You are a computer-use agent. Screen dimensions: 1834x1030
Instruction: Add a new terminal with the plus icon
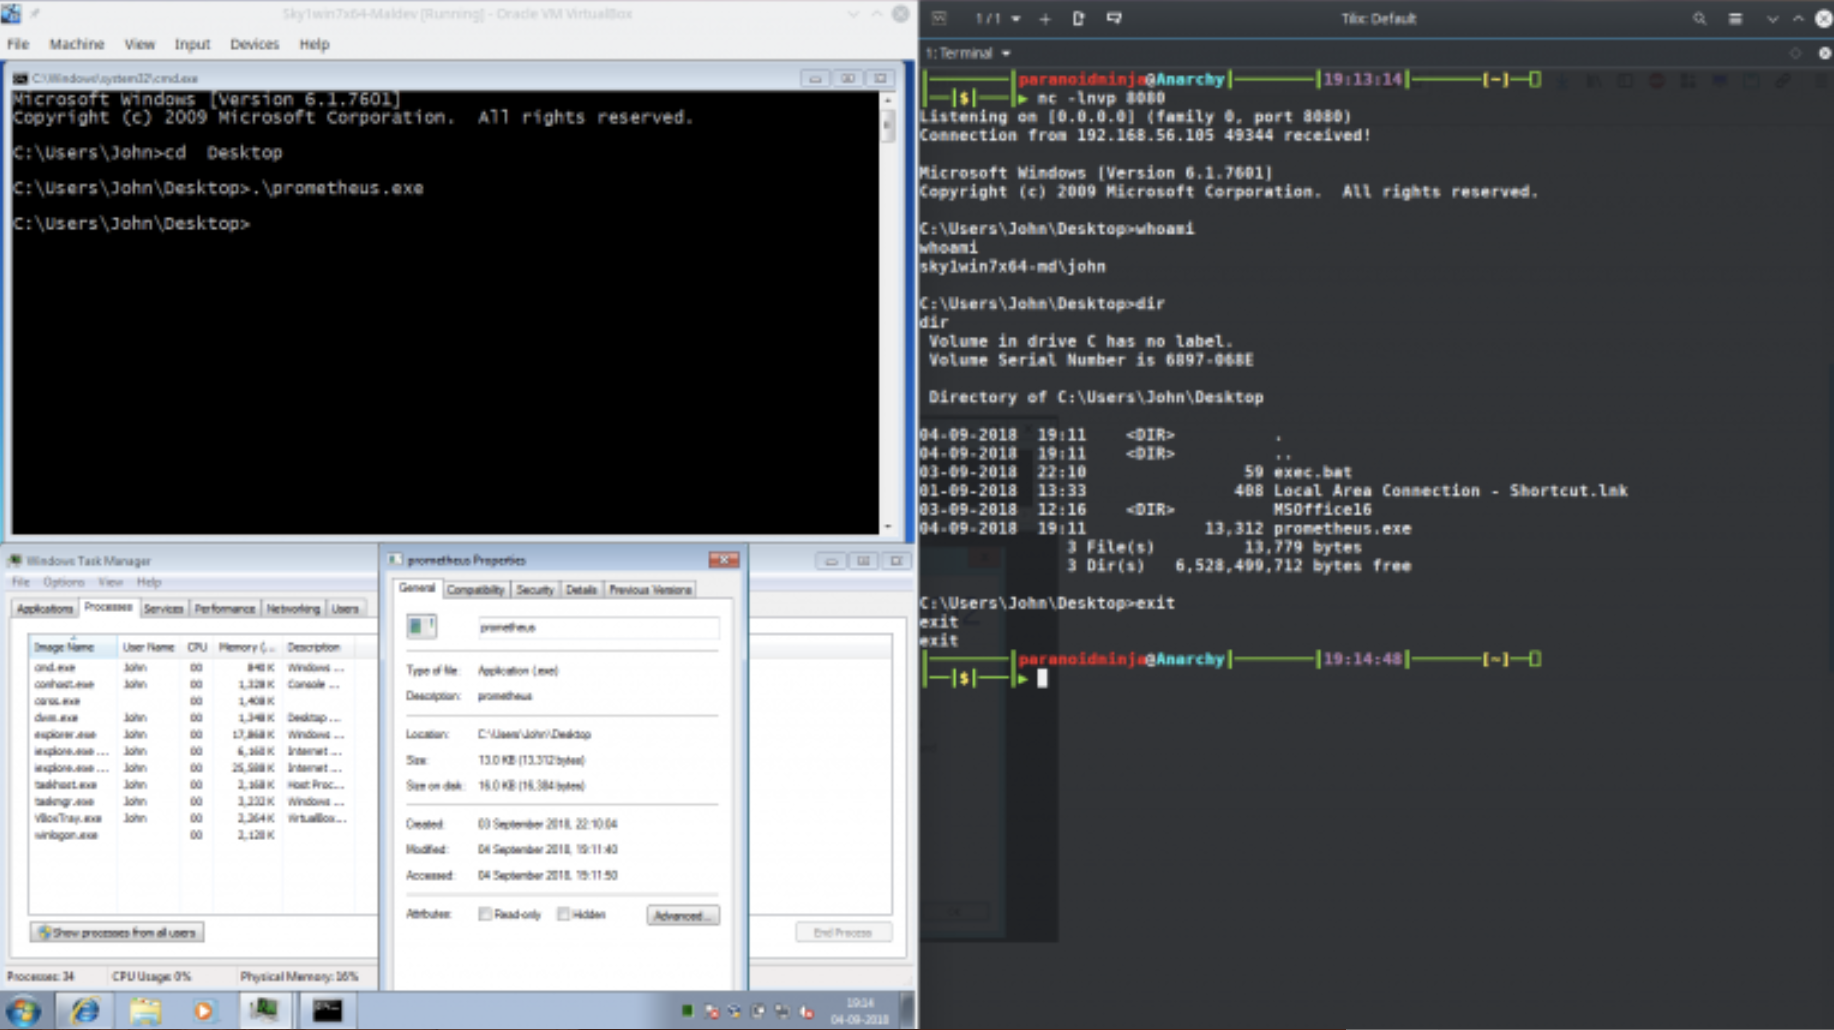[x=1045, y=18]
